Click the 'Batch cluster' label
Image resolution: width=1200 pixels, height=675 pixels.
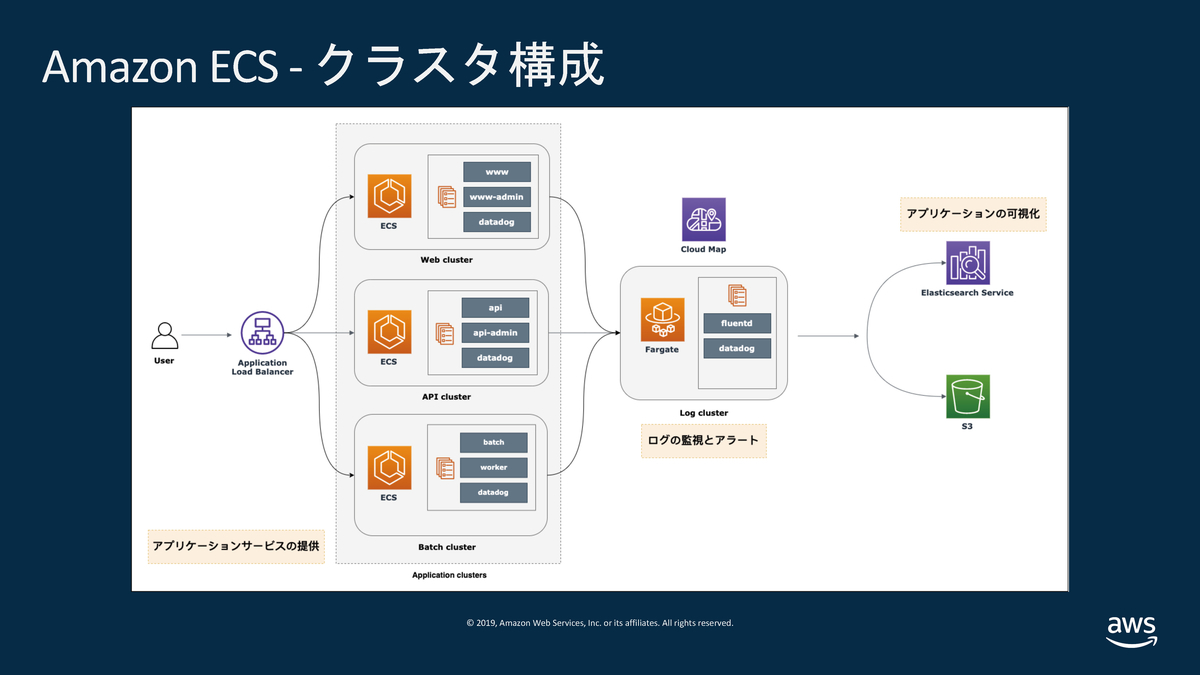(x=446, y=547)
